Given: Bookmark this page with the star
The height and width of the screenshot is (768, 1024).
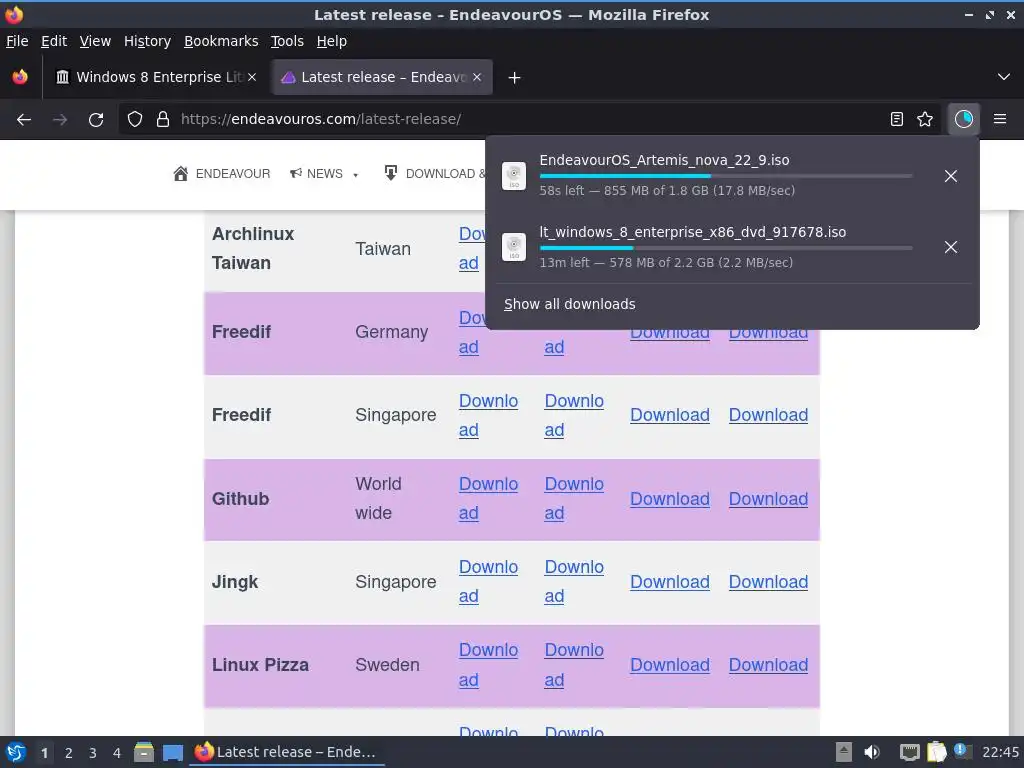Looking at the screenshot, I should pos(925,120).
